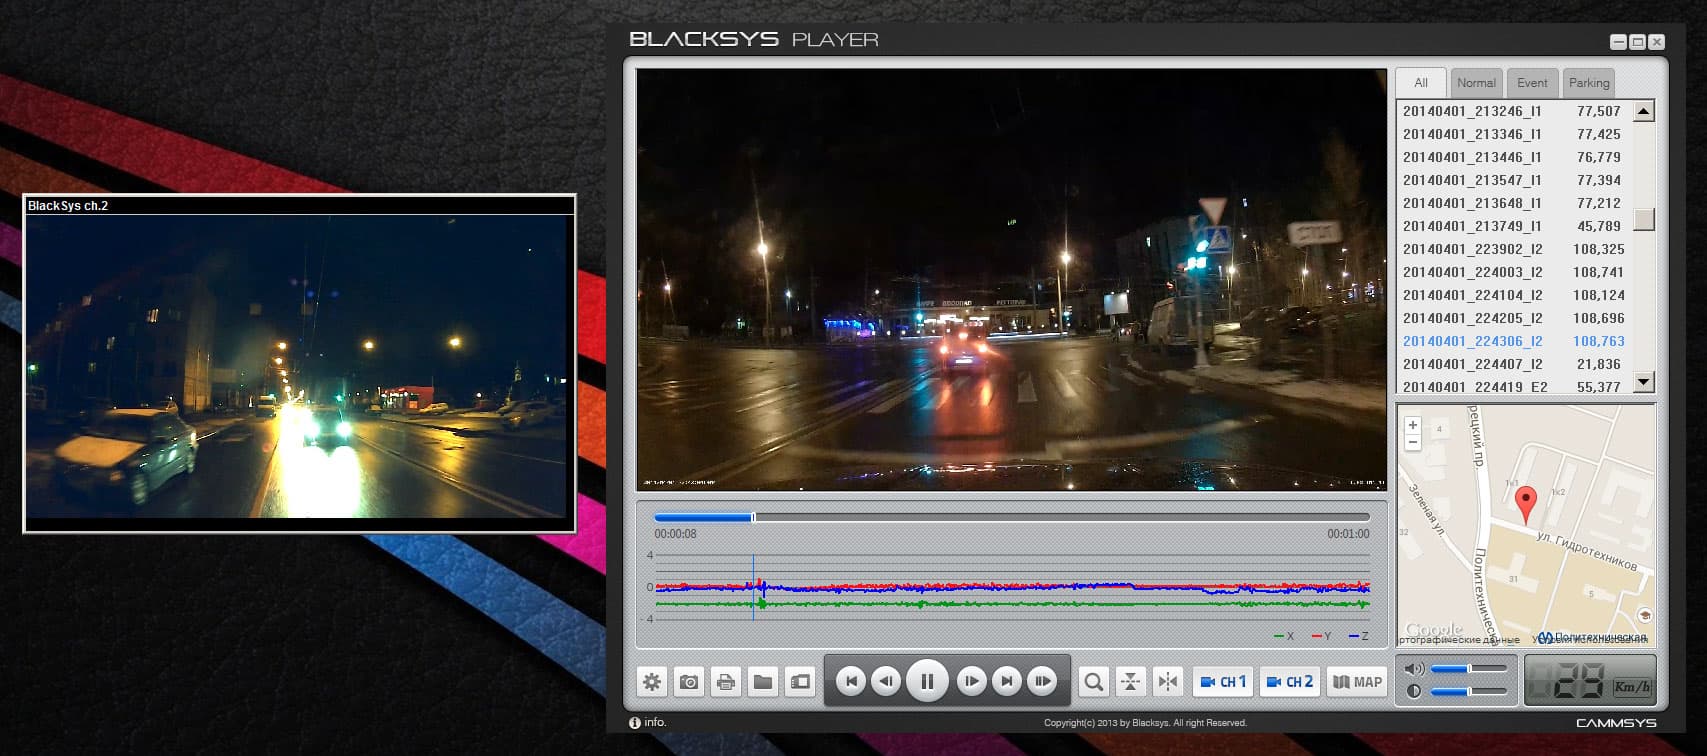Click the file list scroll up arrow
This screenshot has width=1707, height=756.
[1643, 111]
